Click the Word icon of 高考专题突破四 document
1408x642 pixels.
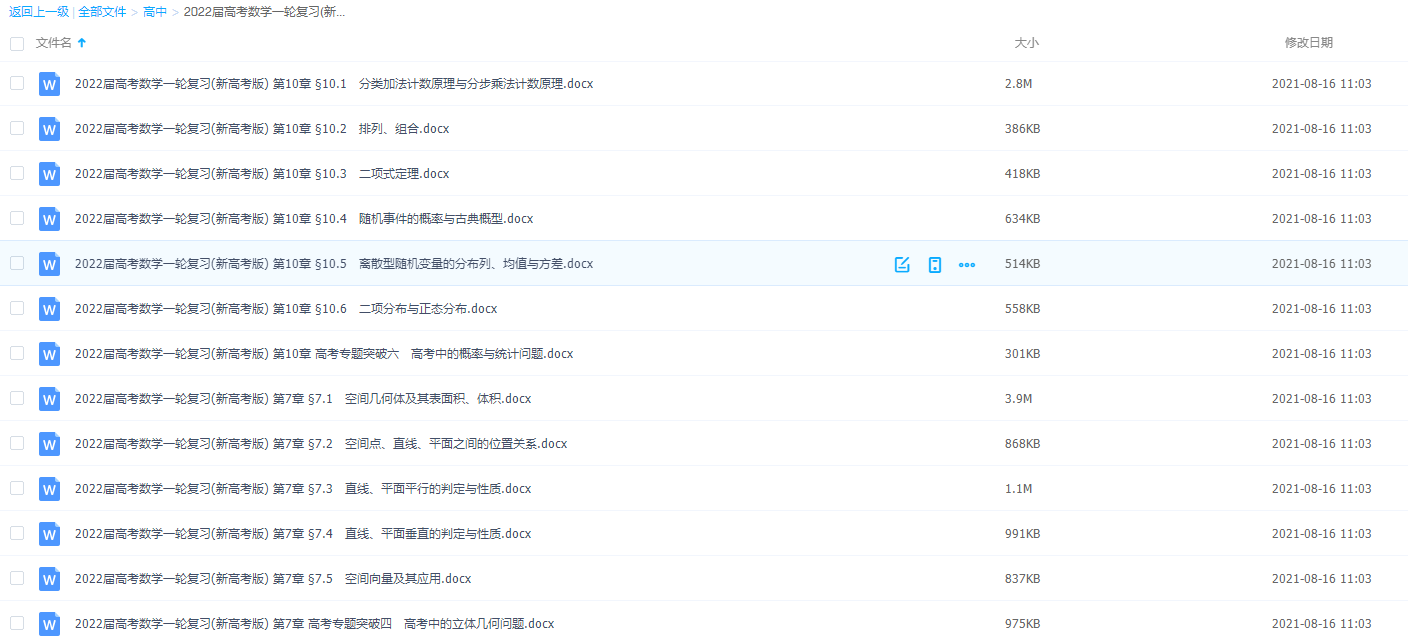click(49, 622)
